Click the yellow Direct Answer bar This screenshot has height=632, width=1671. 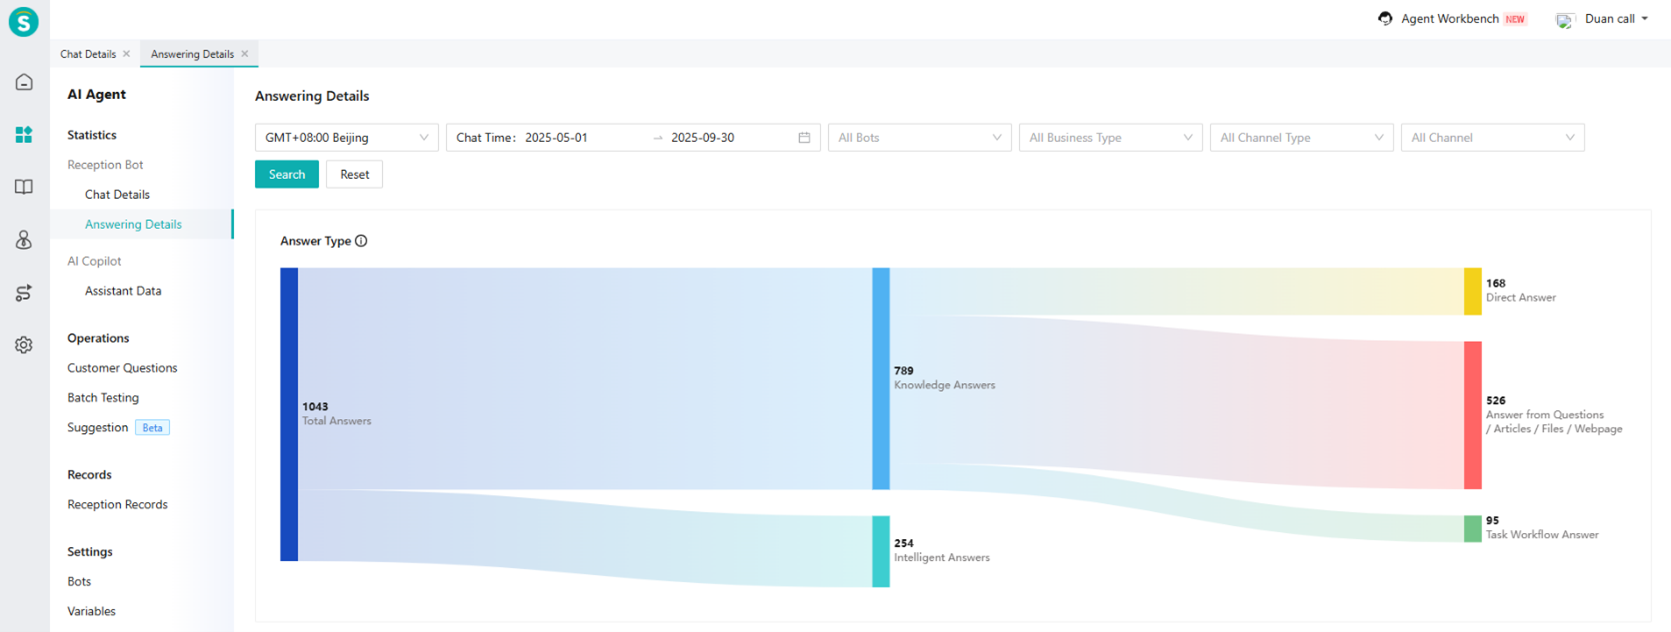(x=1472, y=291)
